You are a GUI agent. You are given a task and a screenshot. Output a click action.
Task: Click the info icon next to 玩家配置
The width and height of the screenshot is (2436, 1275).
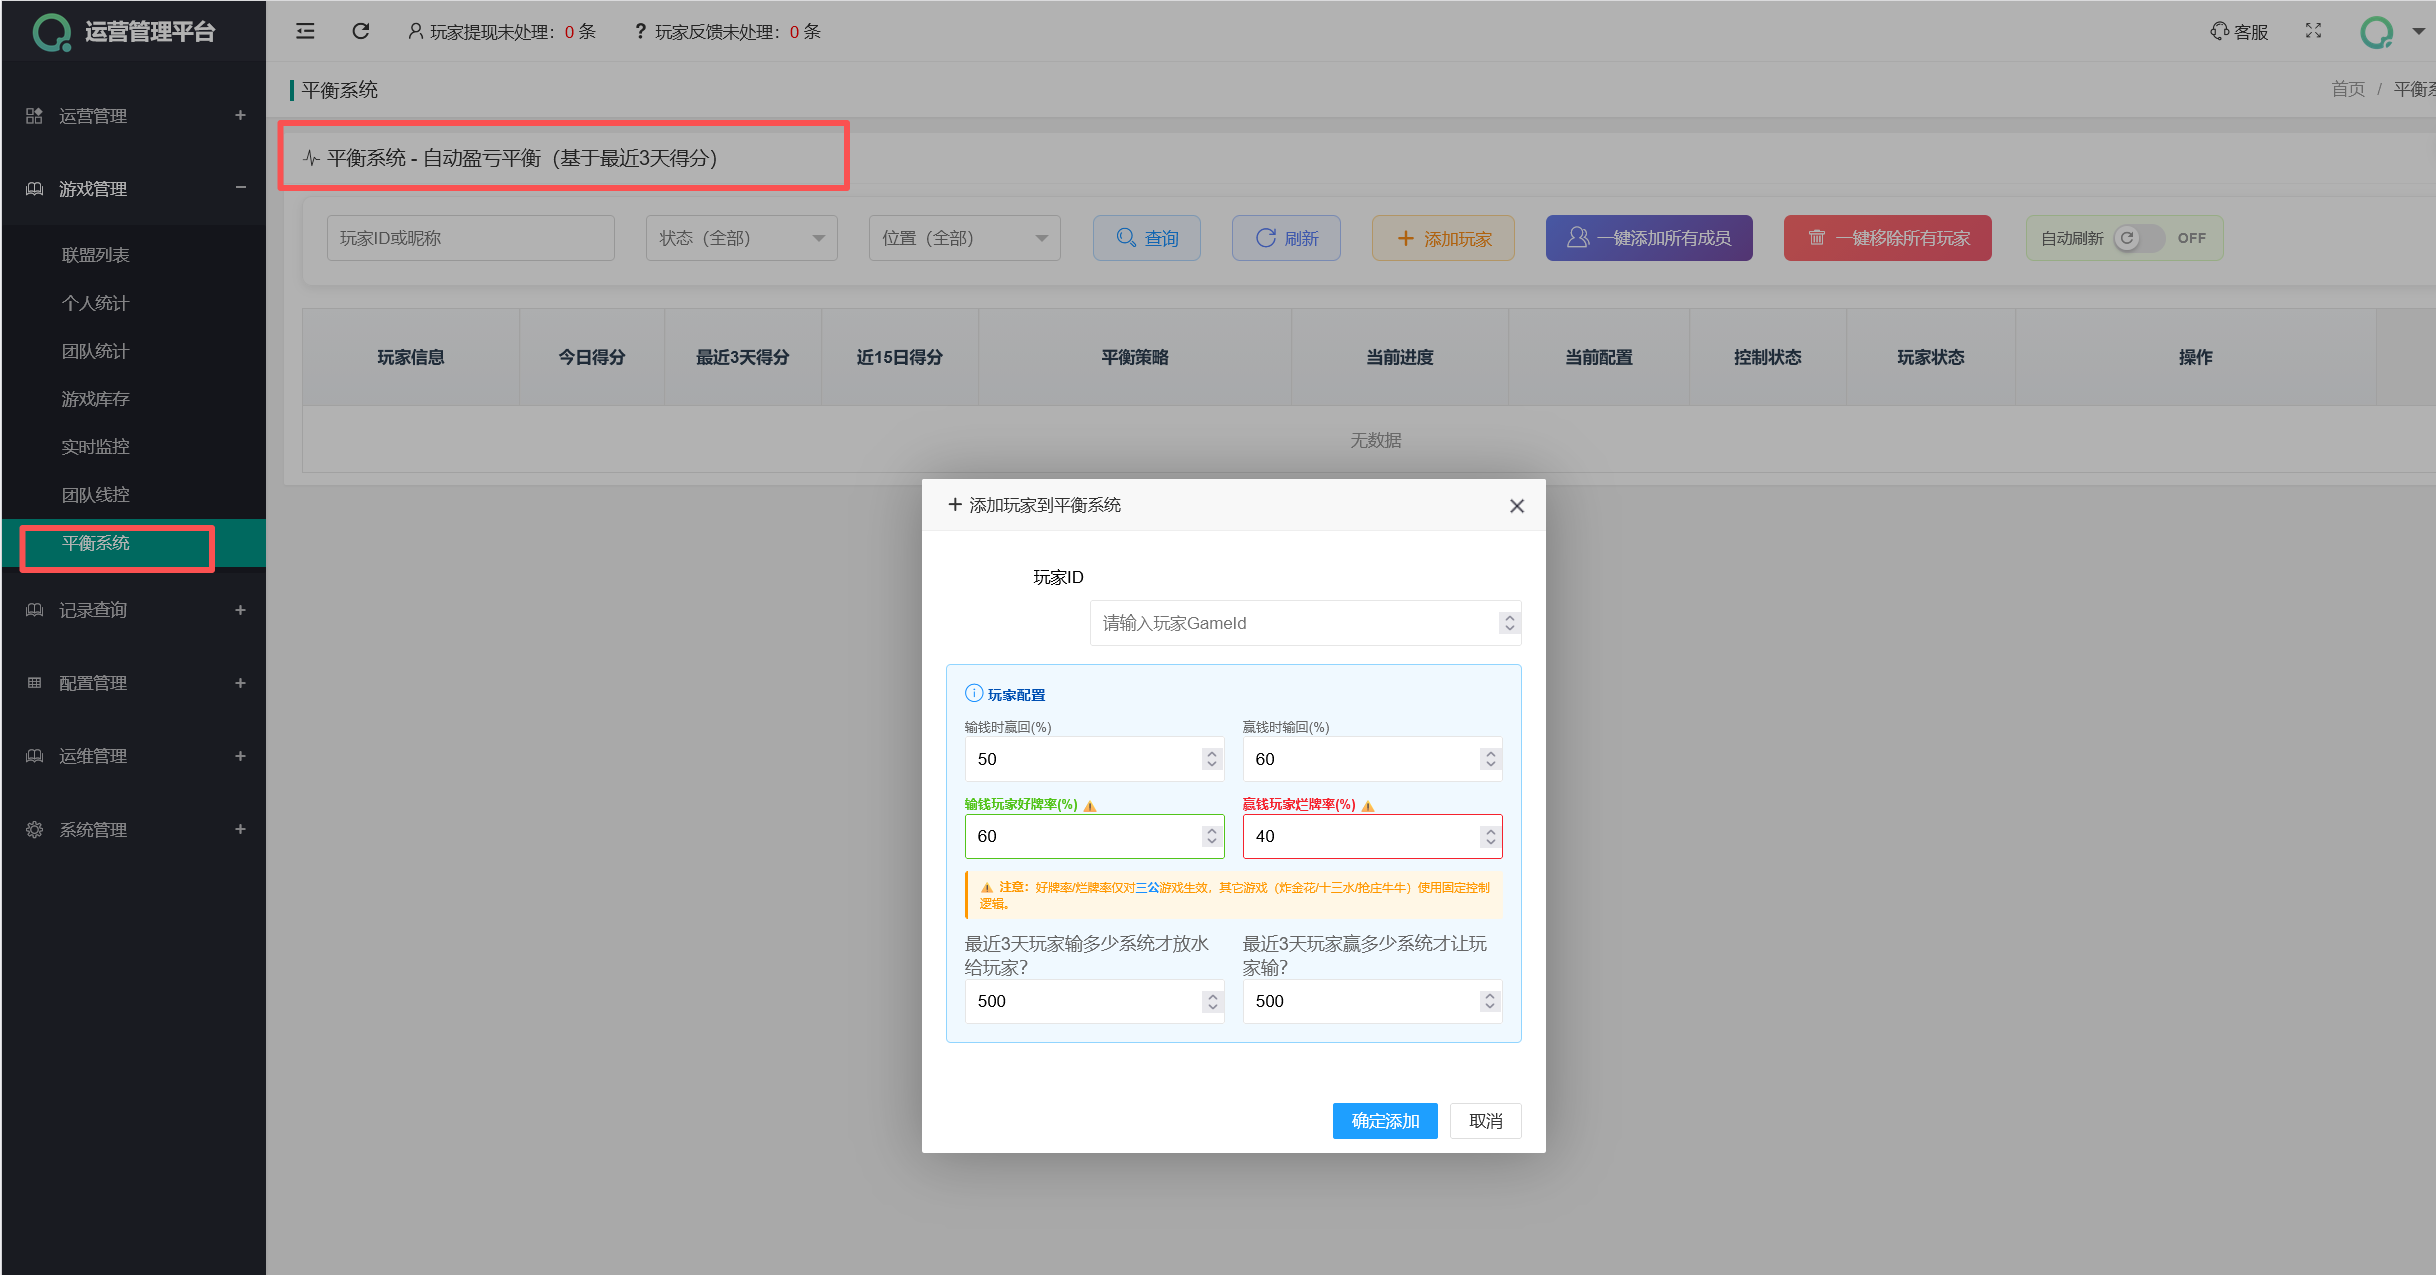[x=973, y=693]
